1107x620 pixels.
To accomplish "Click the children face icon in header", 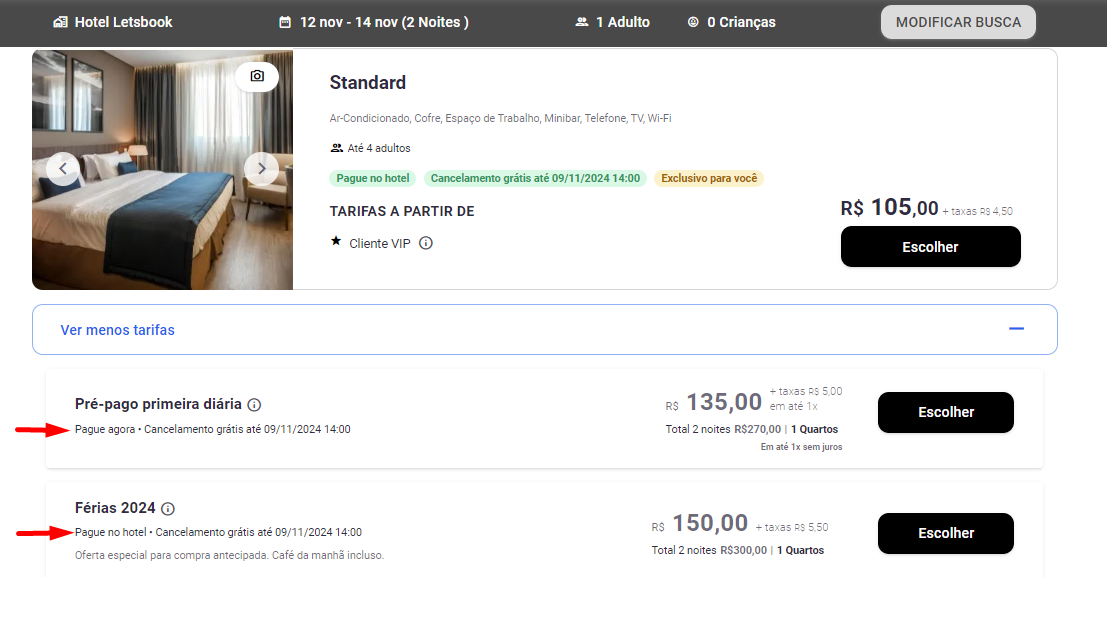I will [x=693, y=22].
